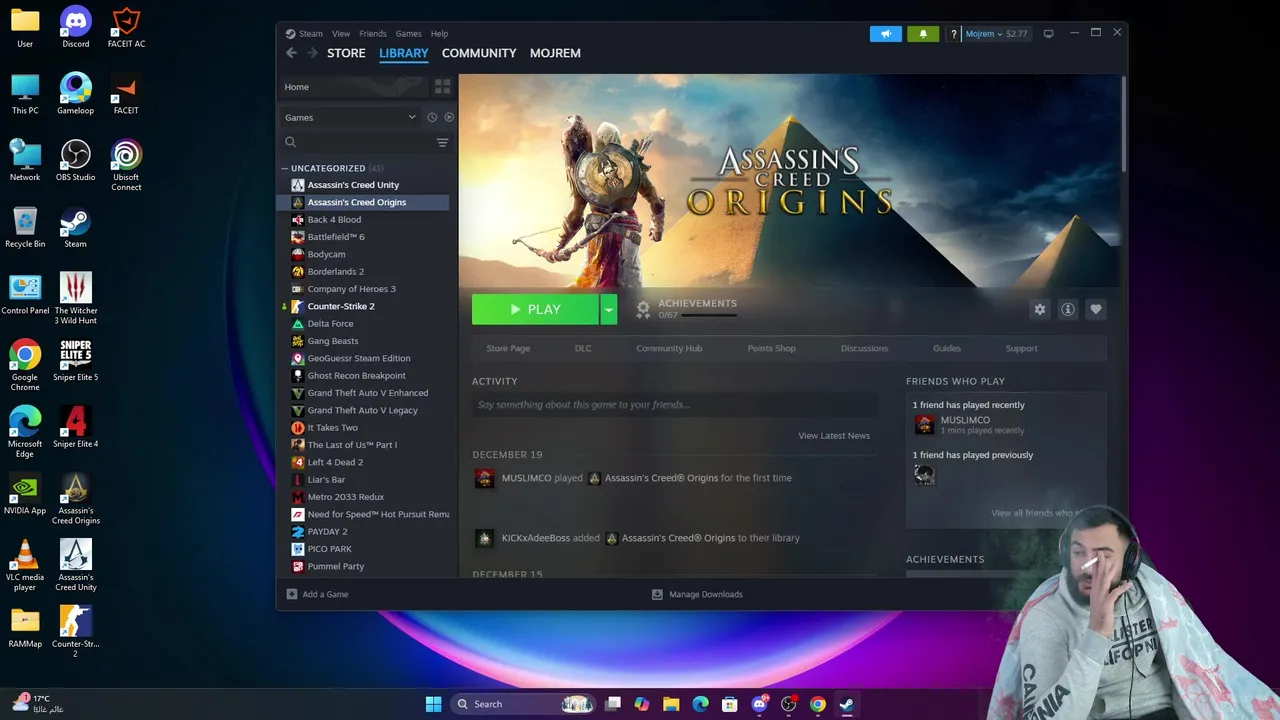Open File Explorer from taskbar
Image resolution: width=1280 pixels, height=720 pixels.
[x=671, y=704]
